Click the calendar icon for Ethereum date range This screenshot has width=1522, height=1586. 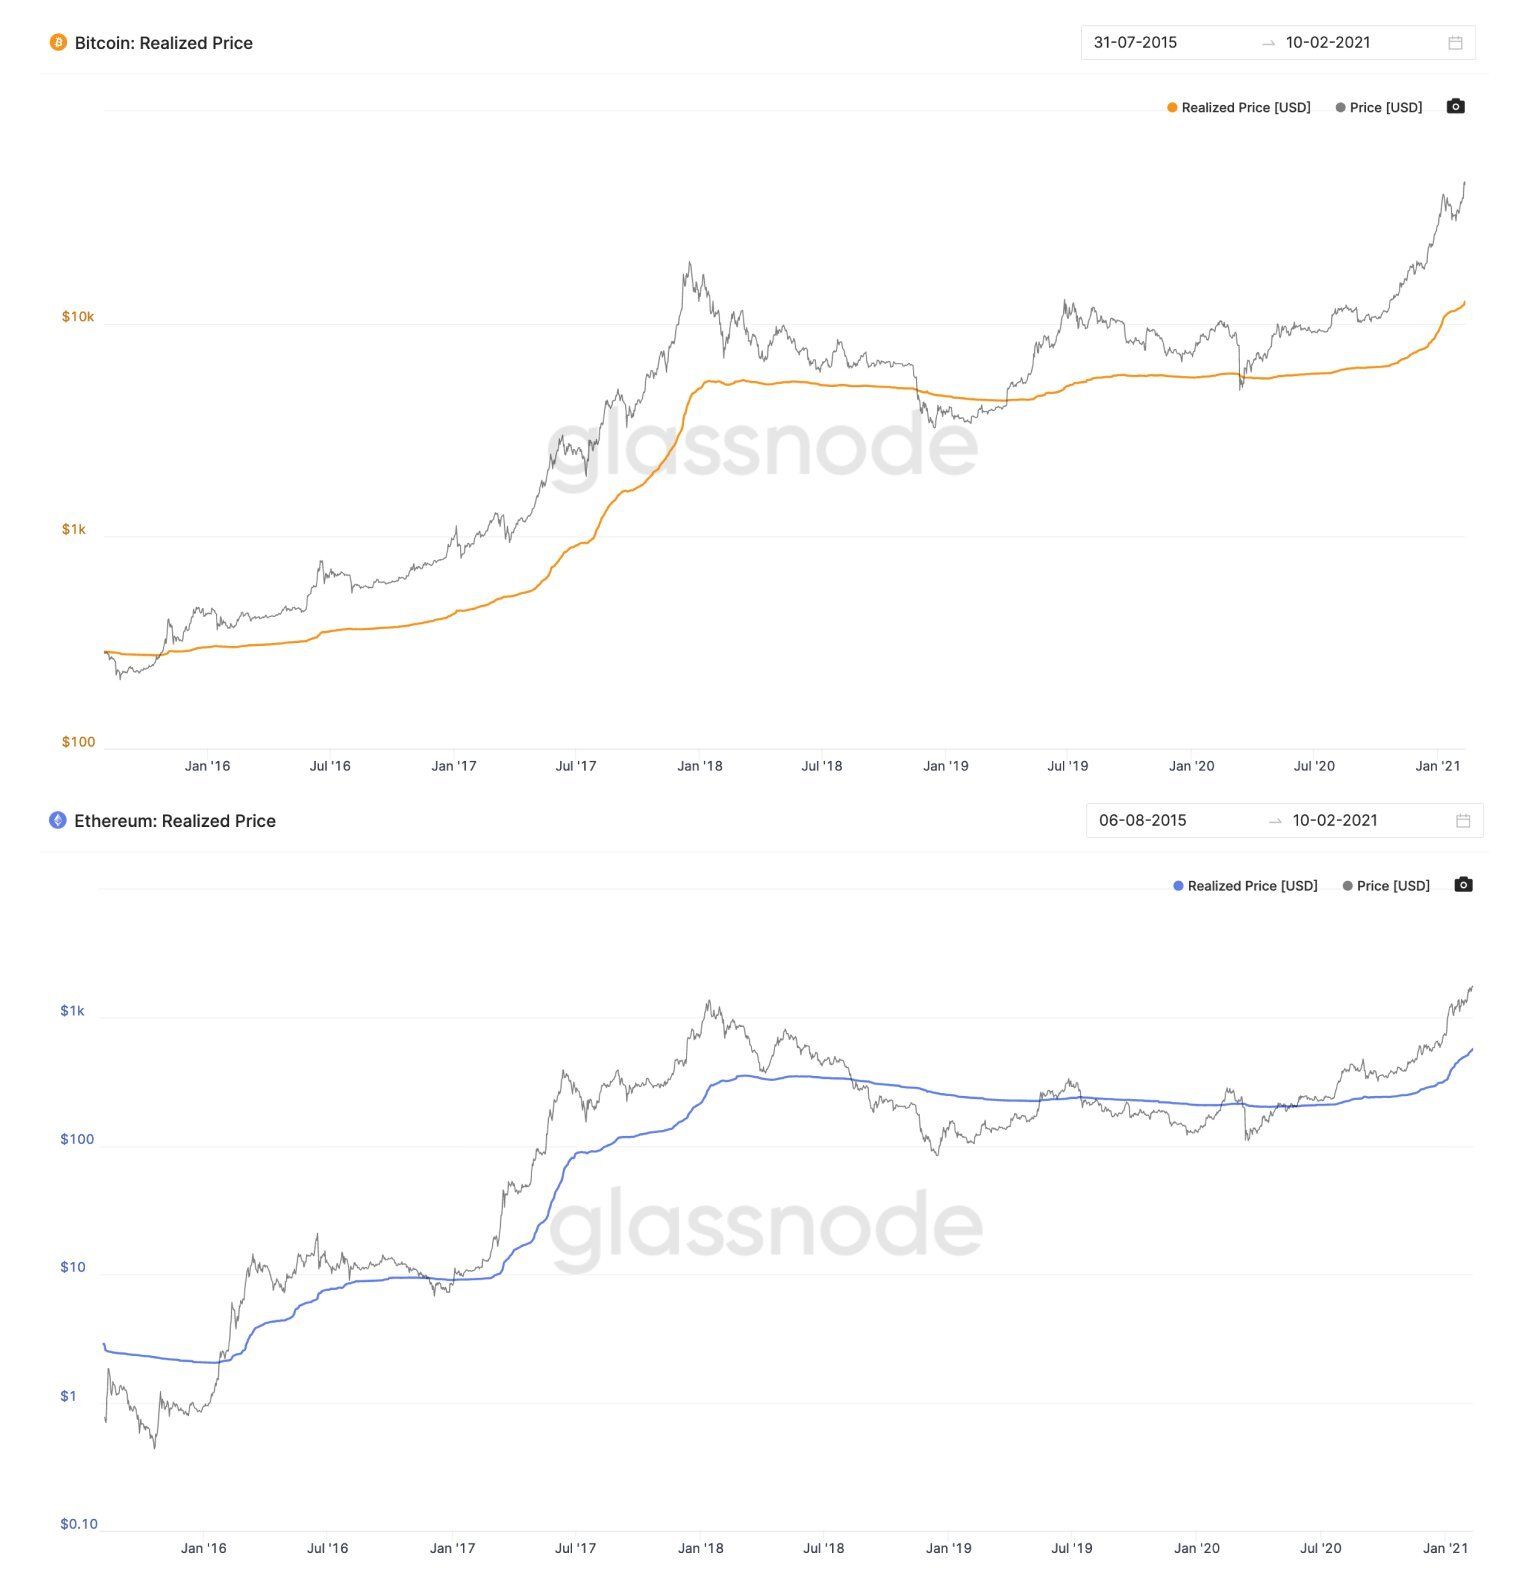(x=1461, y=819)
